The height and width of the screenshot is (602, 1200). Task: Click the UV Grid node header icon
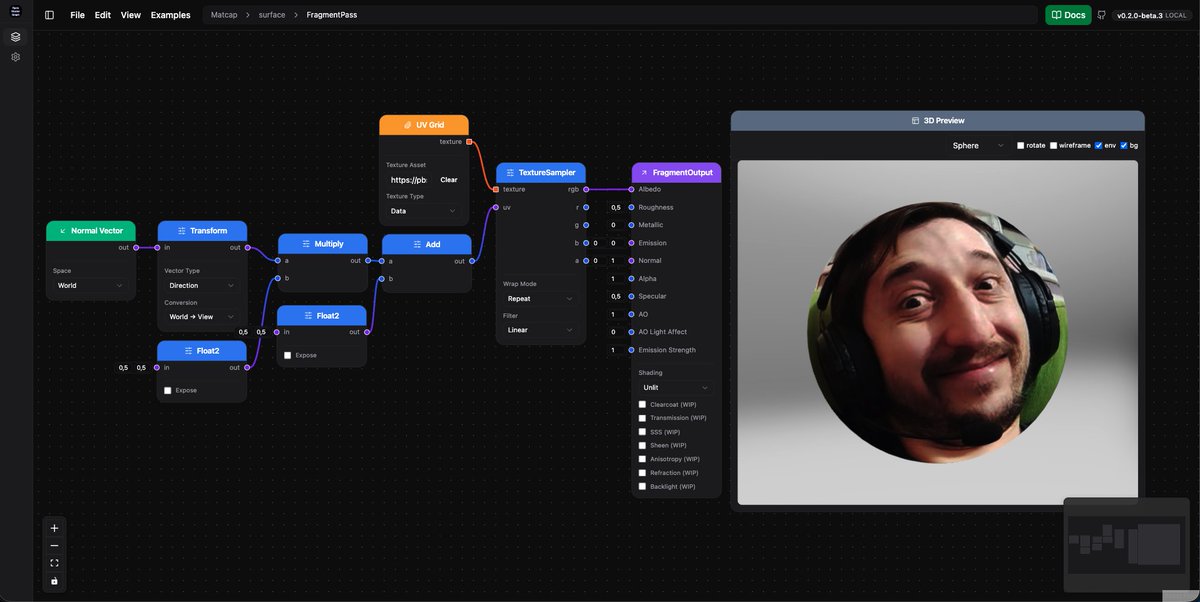(407, 125)
